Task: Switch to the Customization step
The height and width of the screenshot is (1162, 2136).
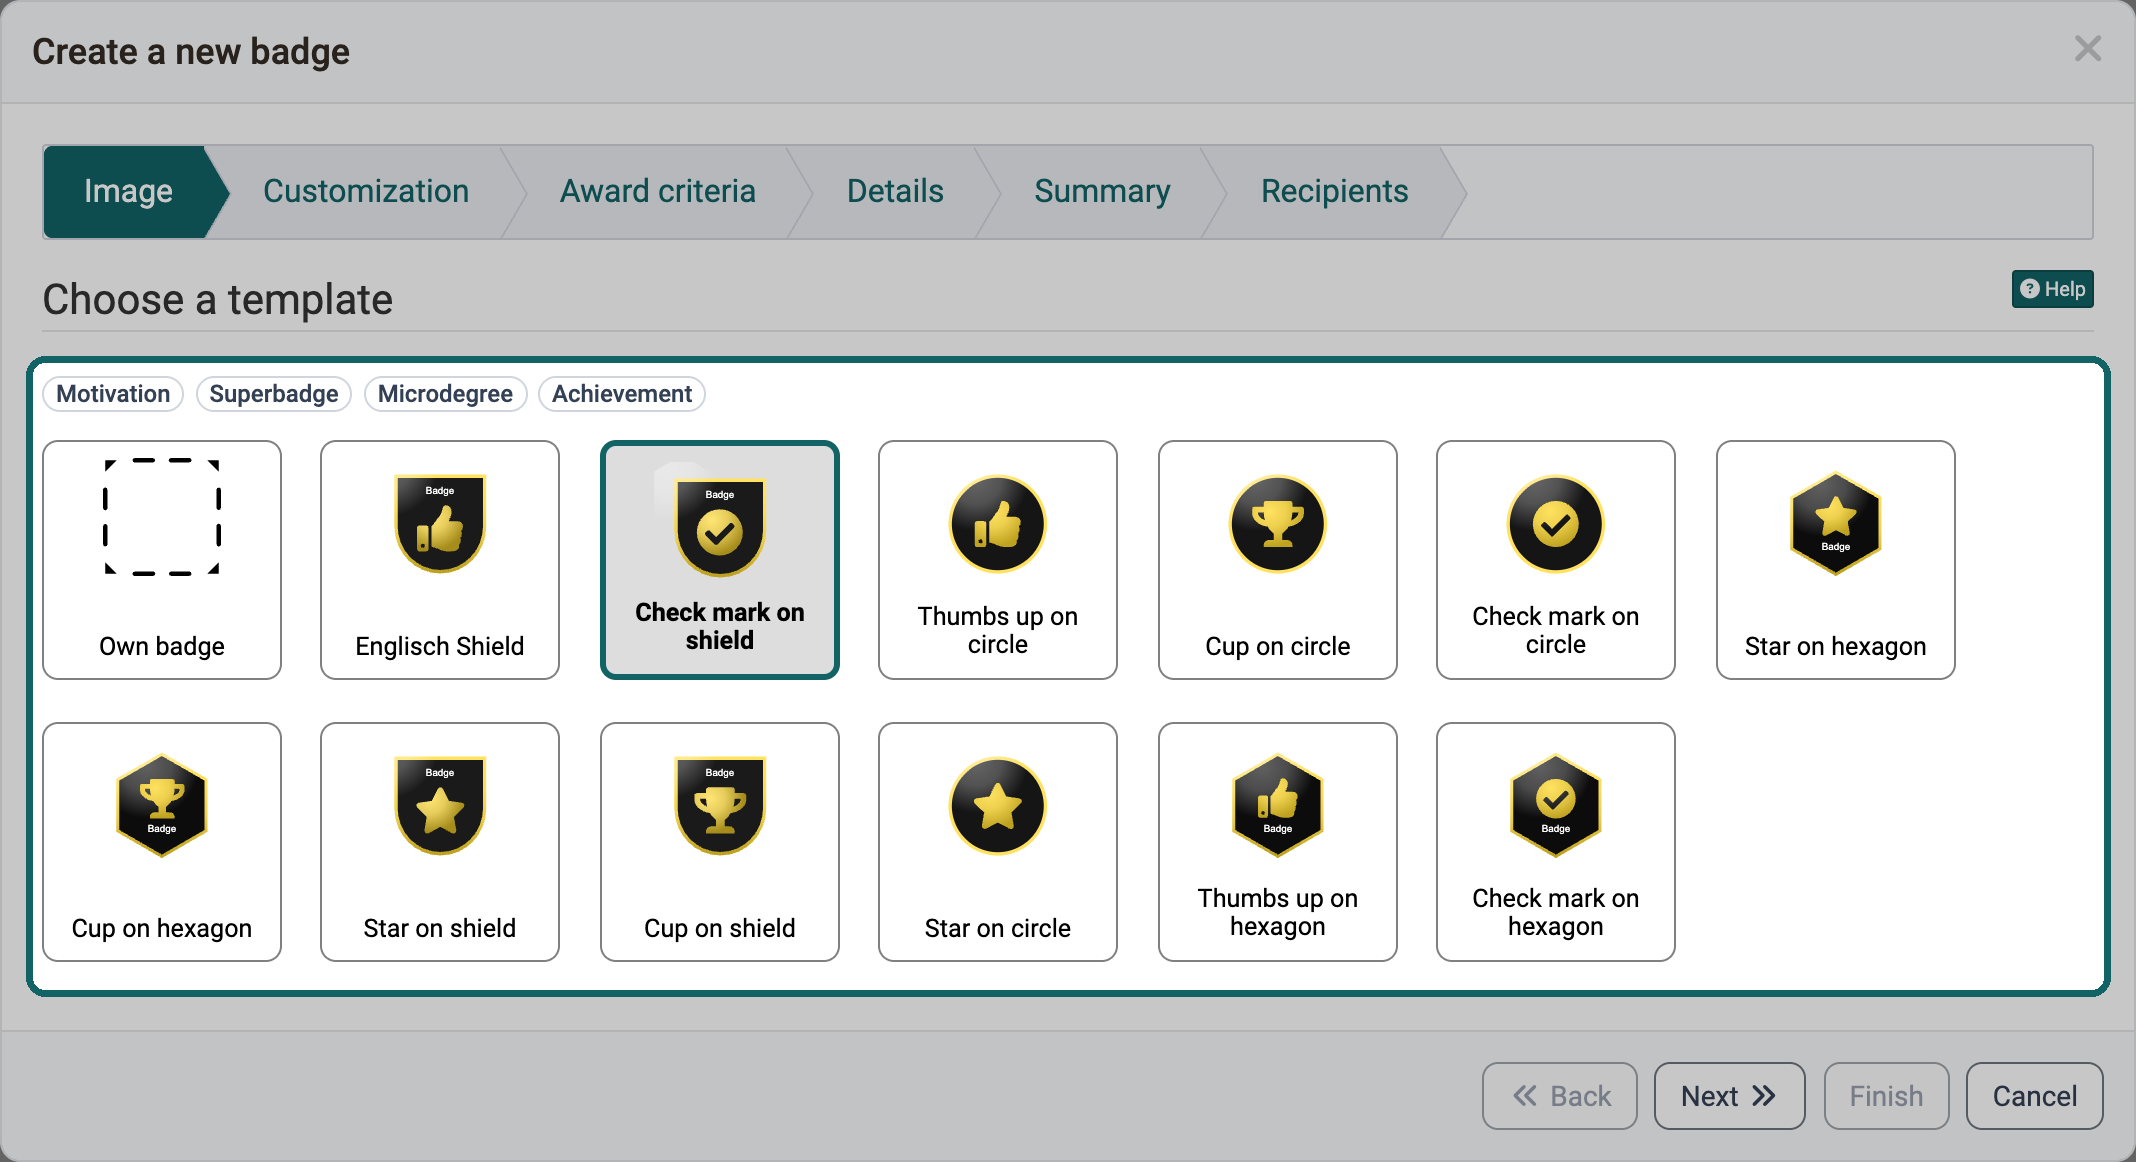Action: tap(366, 191)
